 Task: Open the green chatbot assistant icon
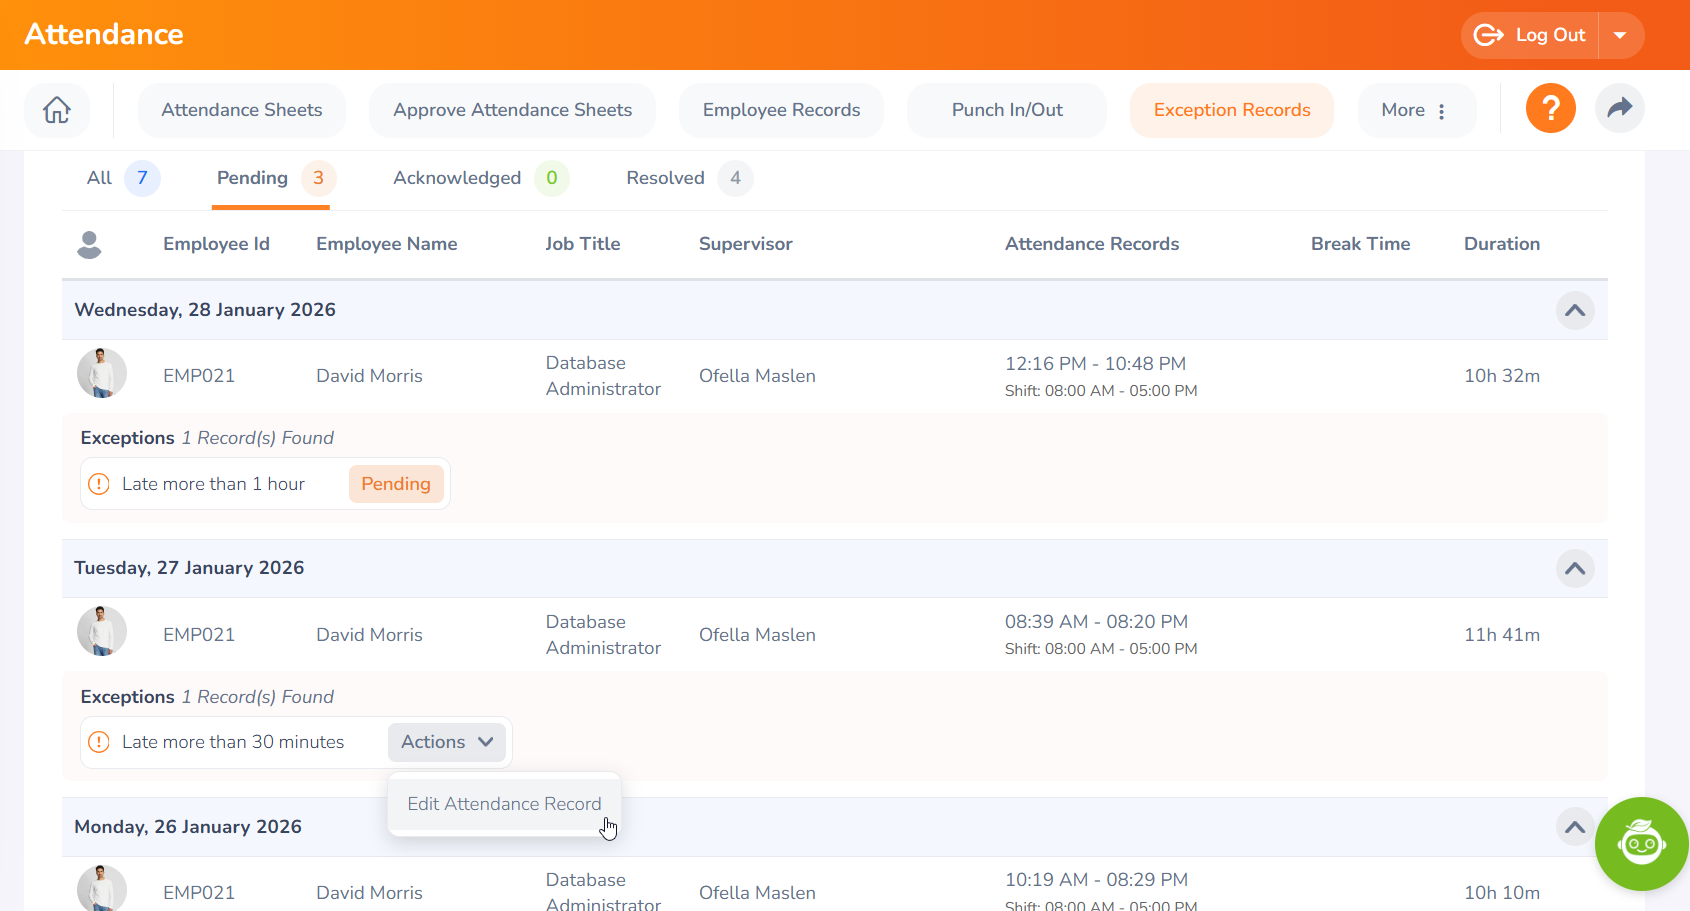click(x=1641, y=843)
